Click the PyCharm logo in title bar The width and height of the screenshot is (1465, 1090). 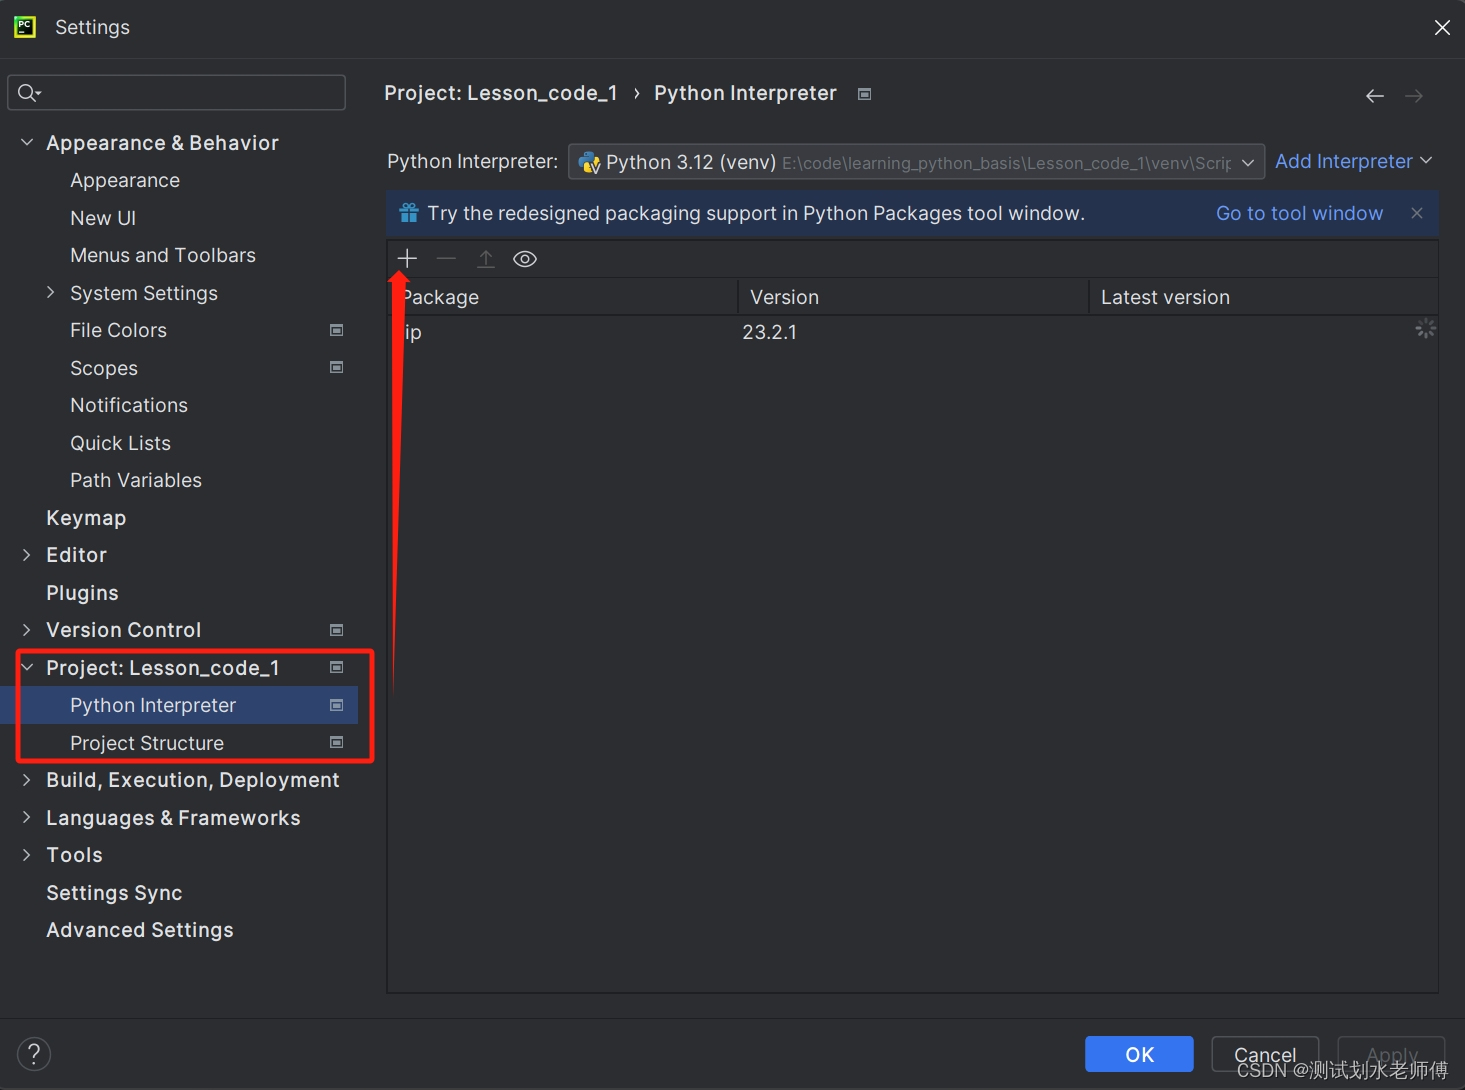click(x=25, y=27)
